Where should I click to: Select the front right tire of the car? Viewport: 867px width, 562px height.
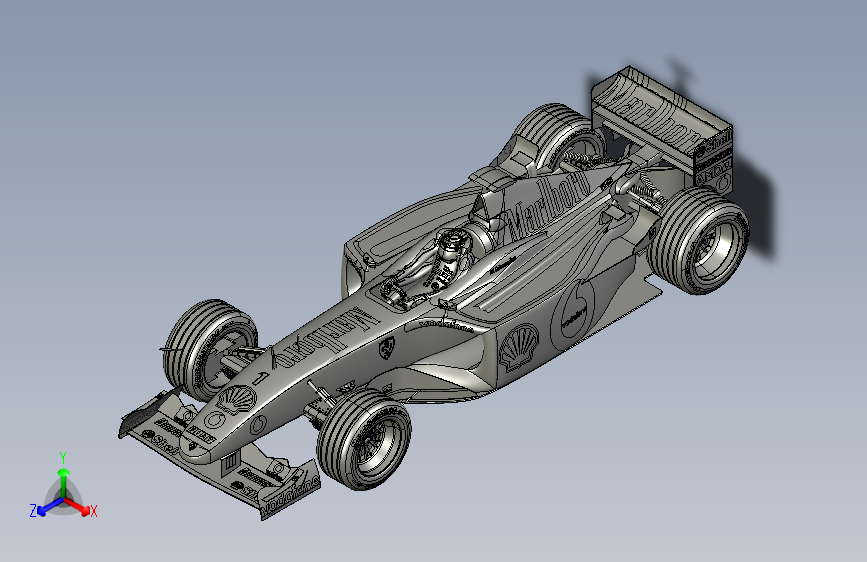click(x=364, y=438)
